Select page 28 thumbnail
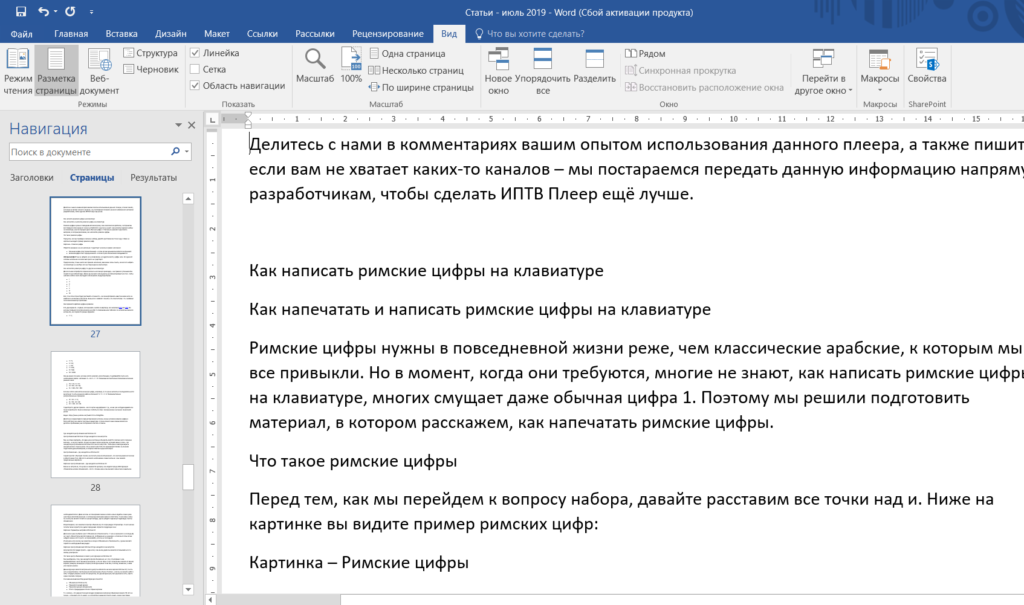 [96, 413]
